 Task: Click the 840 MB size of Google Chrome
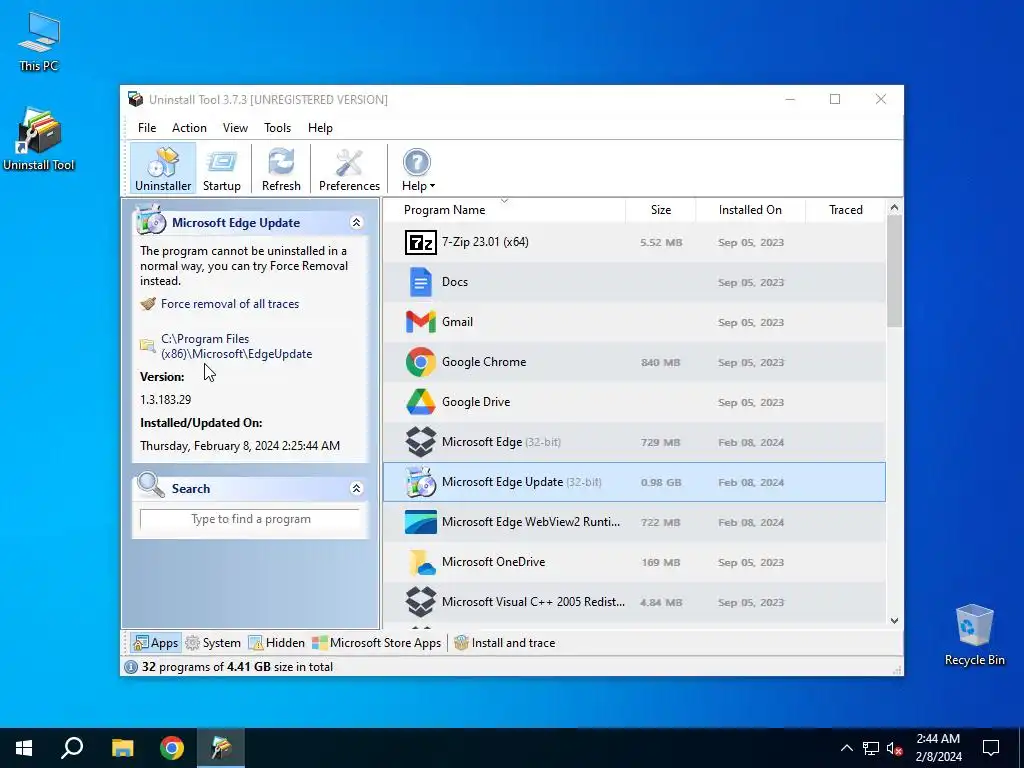(x=660, y=362)
